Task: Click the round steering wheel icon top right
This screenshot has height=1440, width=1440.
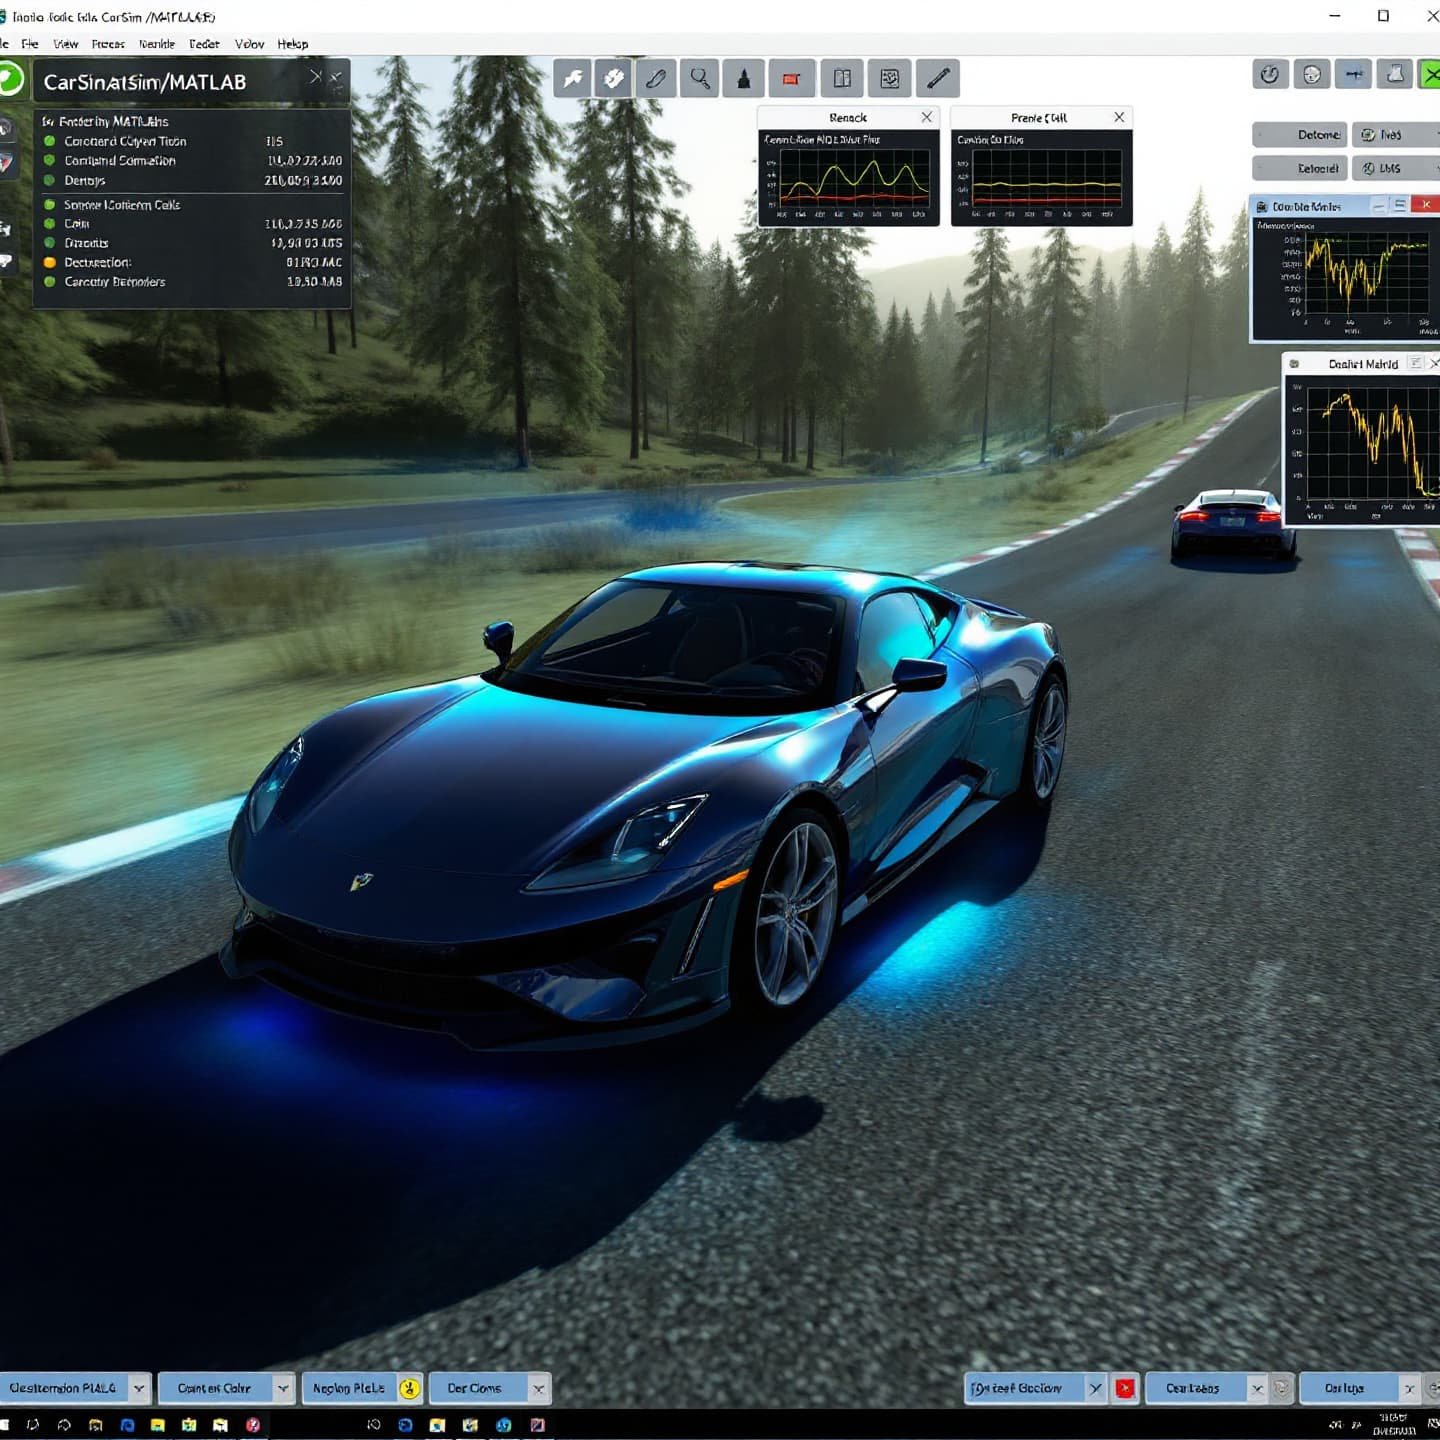Action: pos(1312,74)
